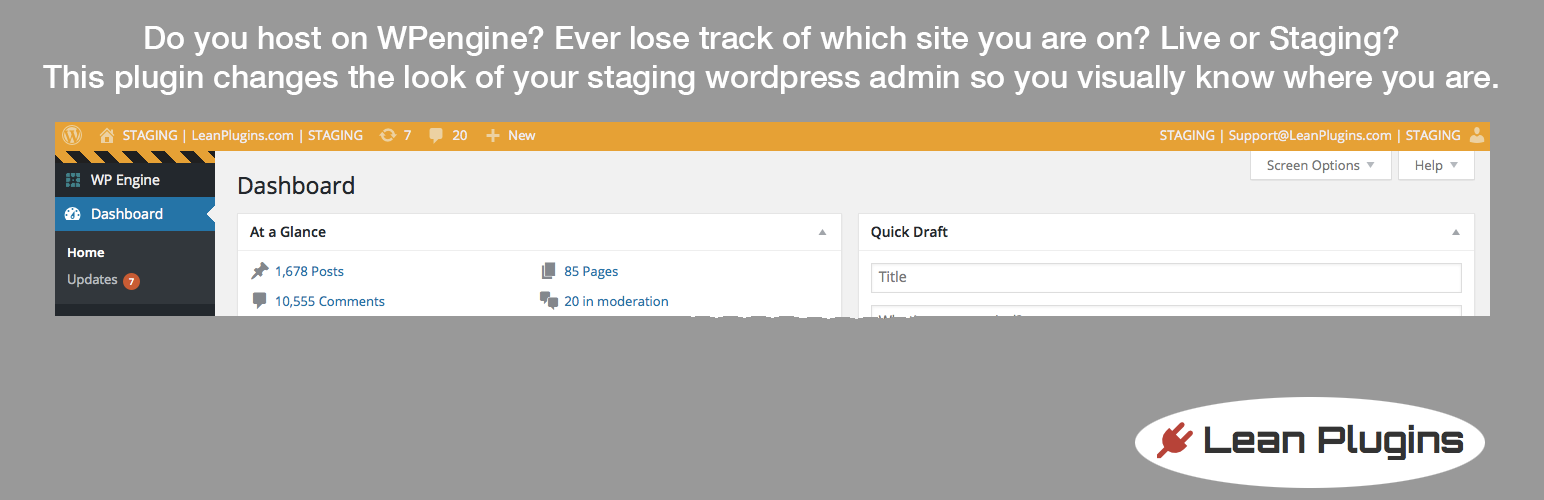Open the updates refresh icon showing 7
Screen dimensions: 1544x500
tap(387, 135)
